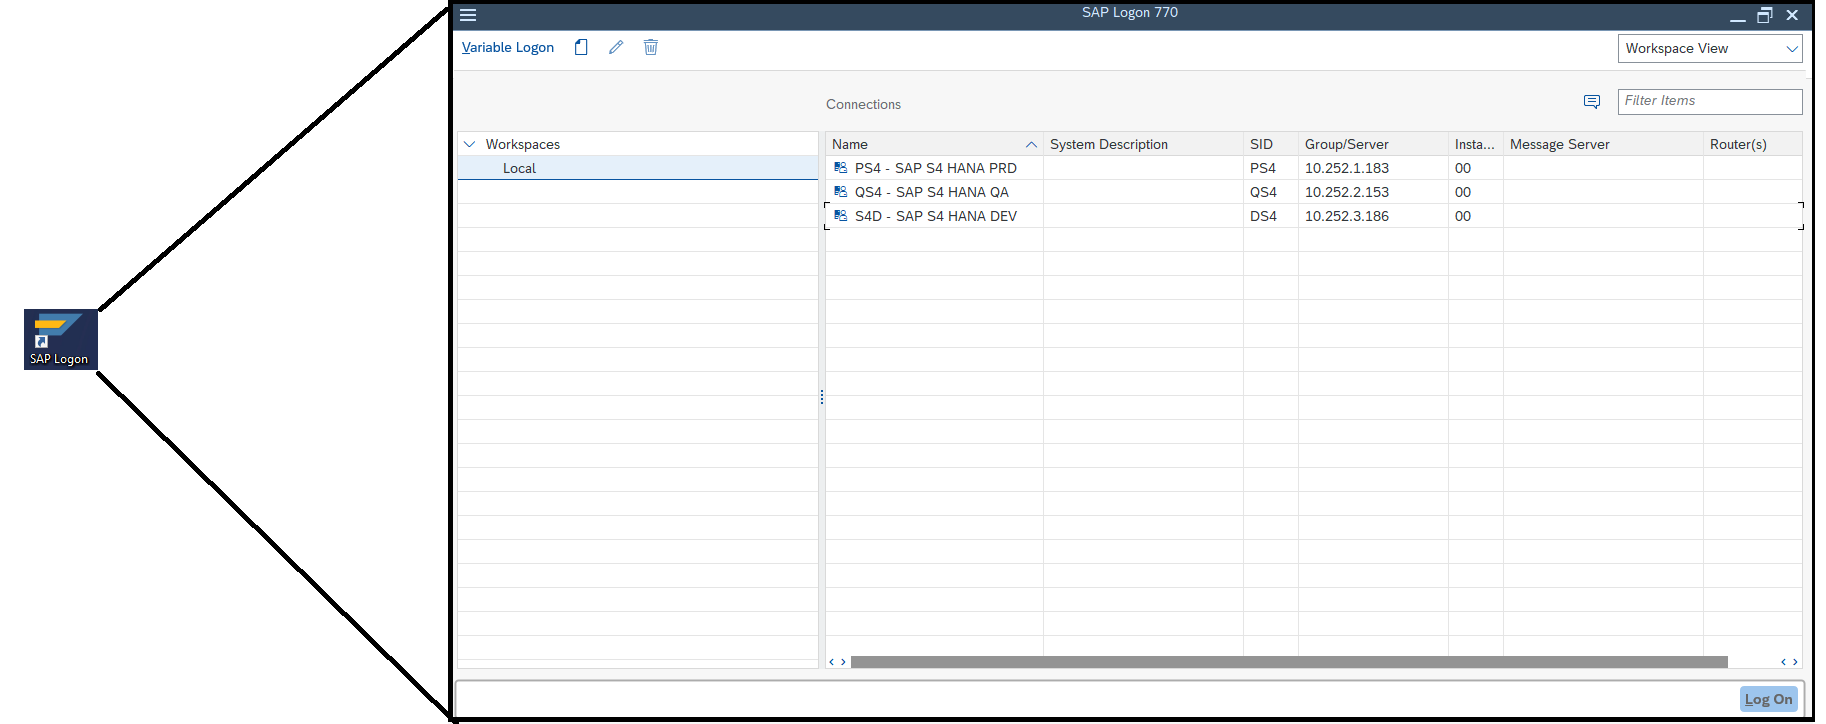Click the Group/Server column header
The image size is (1826, 724).
coord(1346,144)
